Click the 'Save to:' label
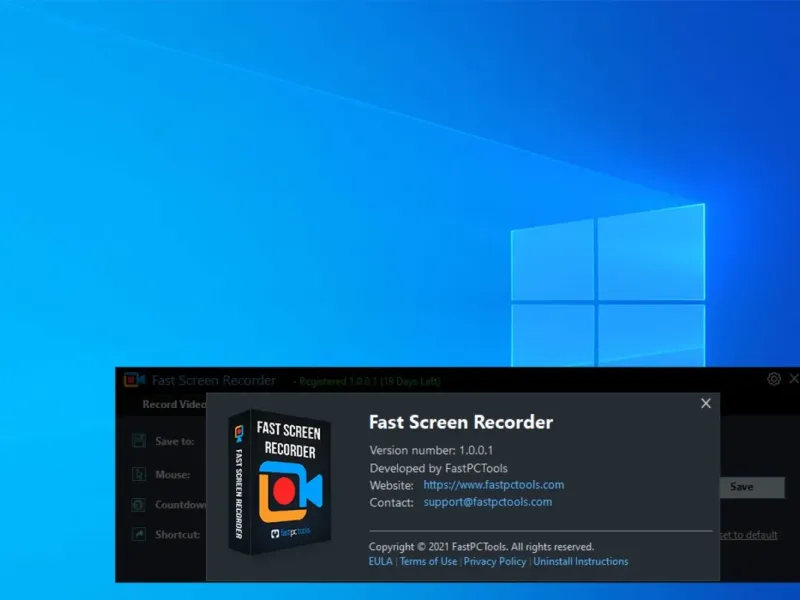This screenshot has height=600, width=800. tap(174, 441)
